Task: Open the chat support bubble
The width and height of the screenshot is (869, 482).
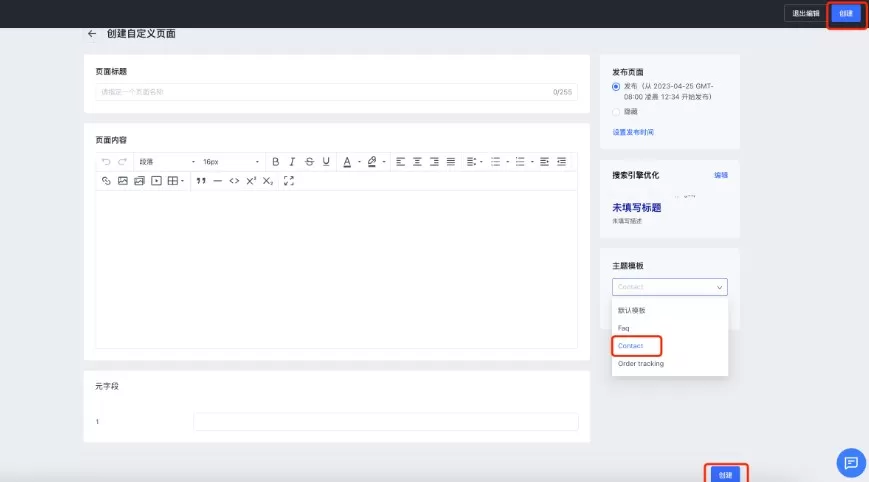Action: [850, 462]
